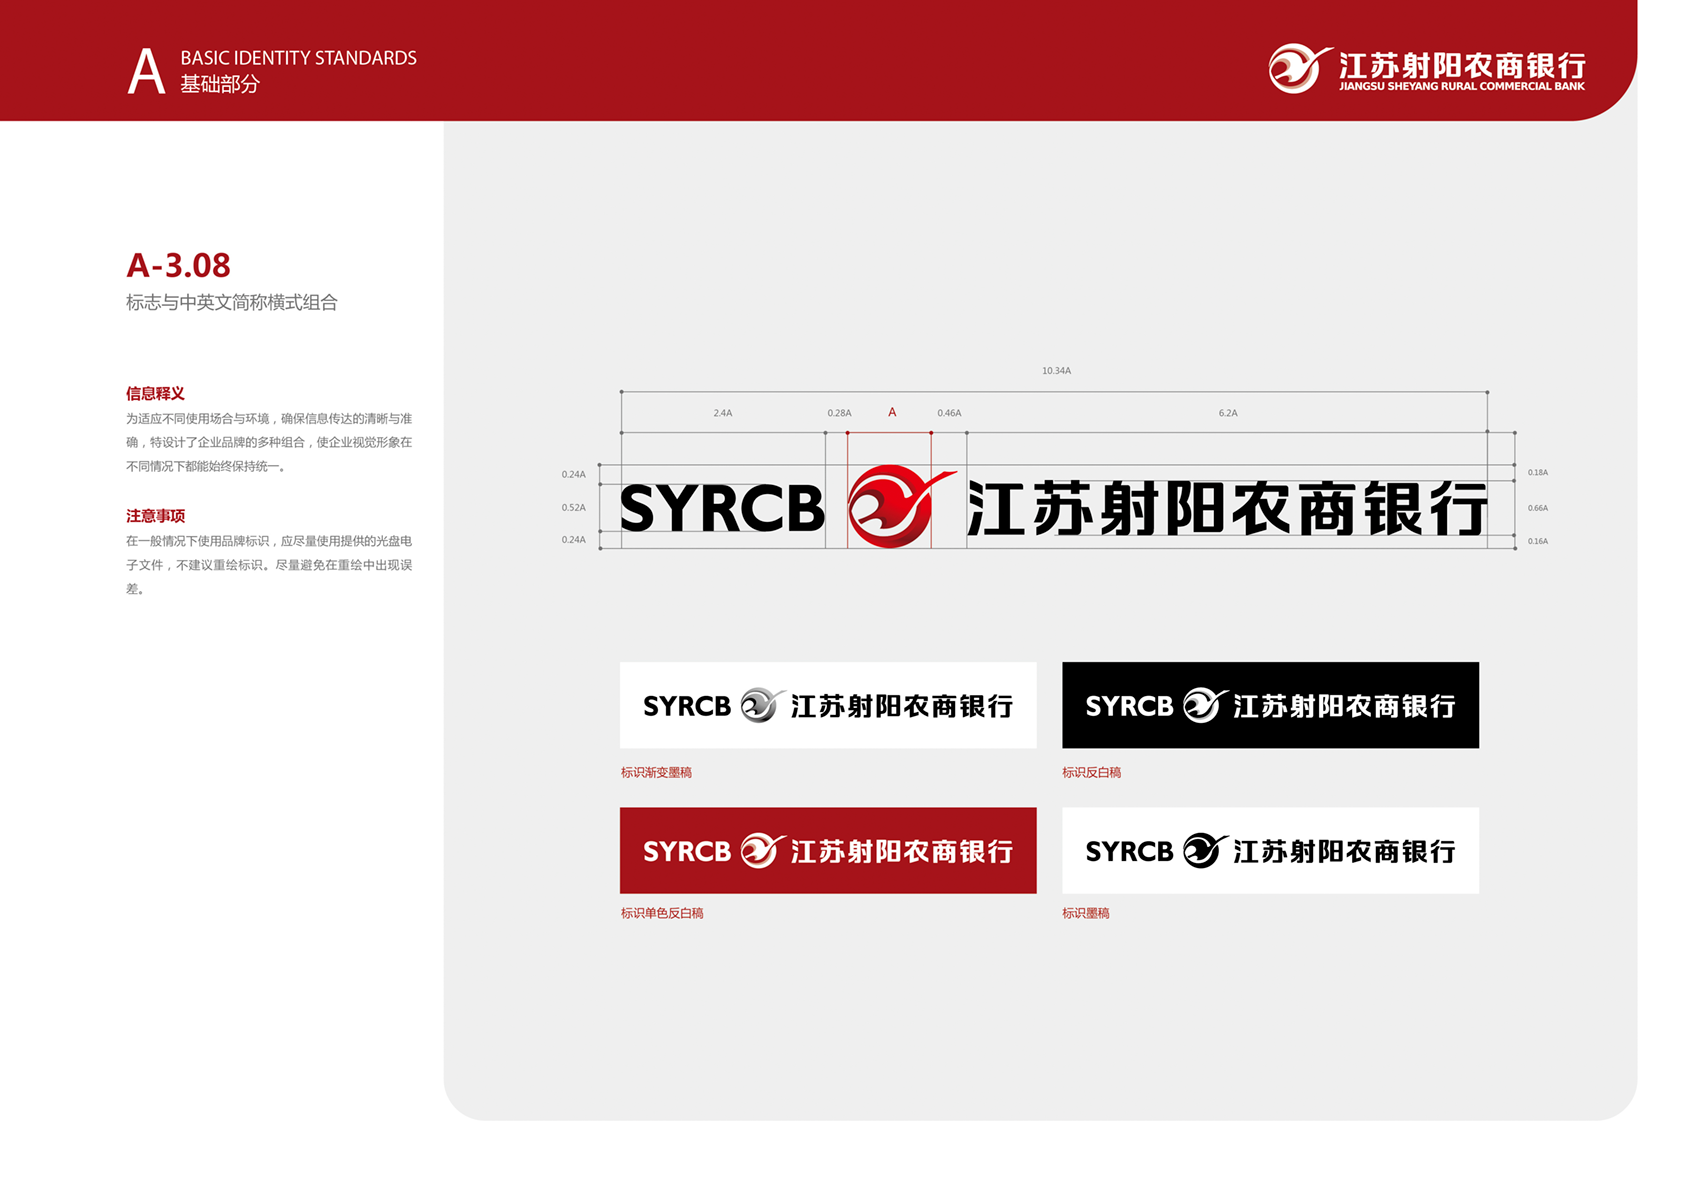Click the BASIC IDENTITY STANDARDS header title
1700x1200 pixels.
pos(298,58)
